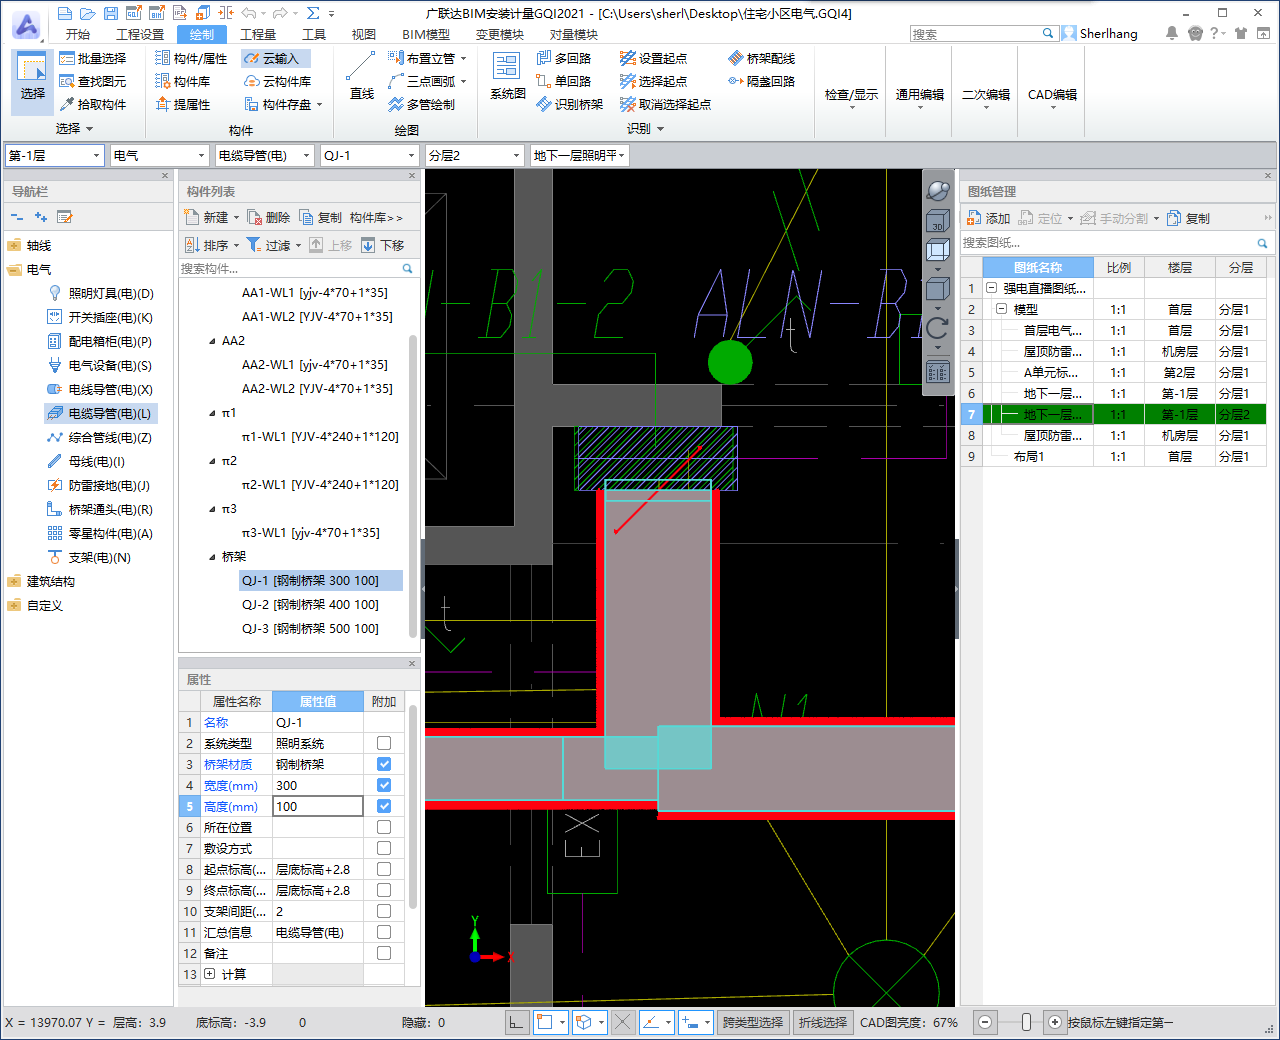Click 新建 in component list
Image resolution: width=1280 pixels, height=1040 pixels.
click(212, 217)
